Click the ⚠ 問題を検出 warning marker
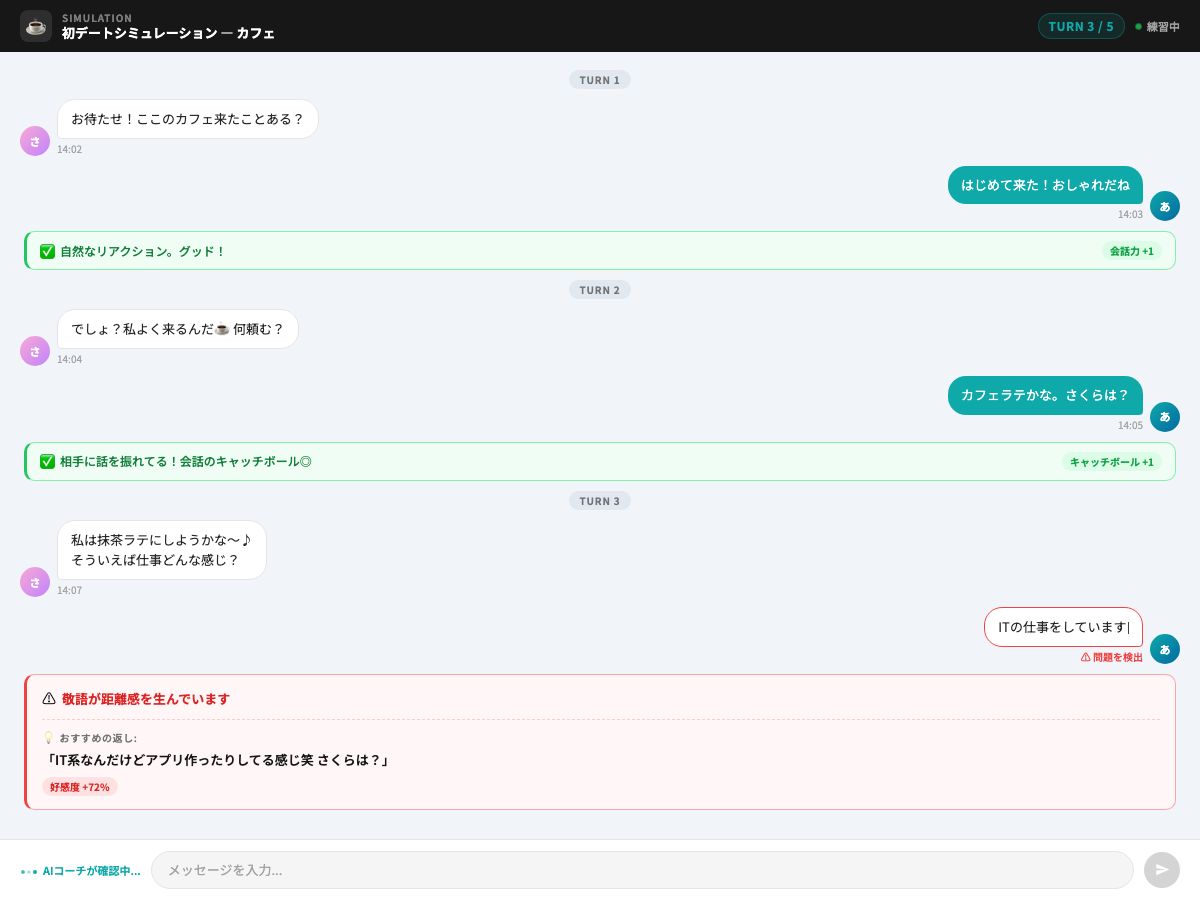 coord(1112,657)
